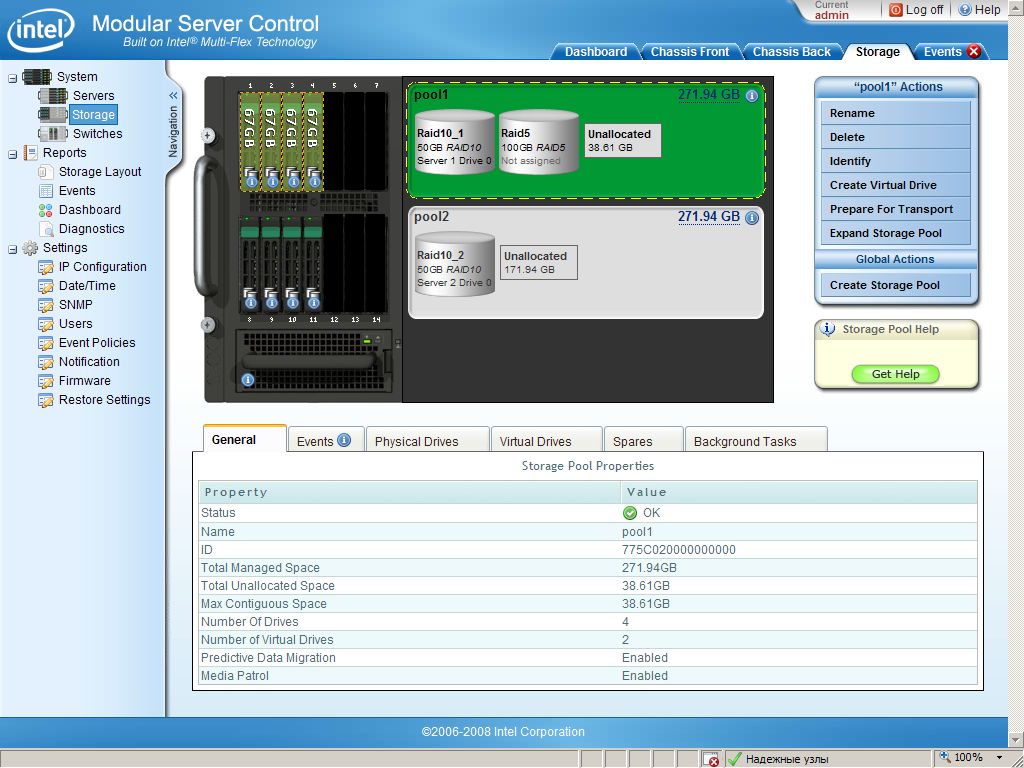Open Firmware under Settings
1024x768 pixels.
pos(84,381)
